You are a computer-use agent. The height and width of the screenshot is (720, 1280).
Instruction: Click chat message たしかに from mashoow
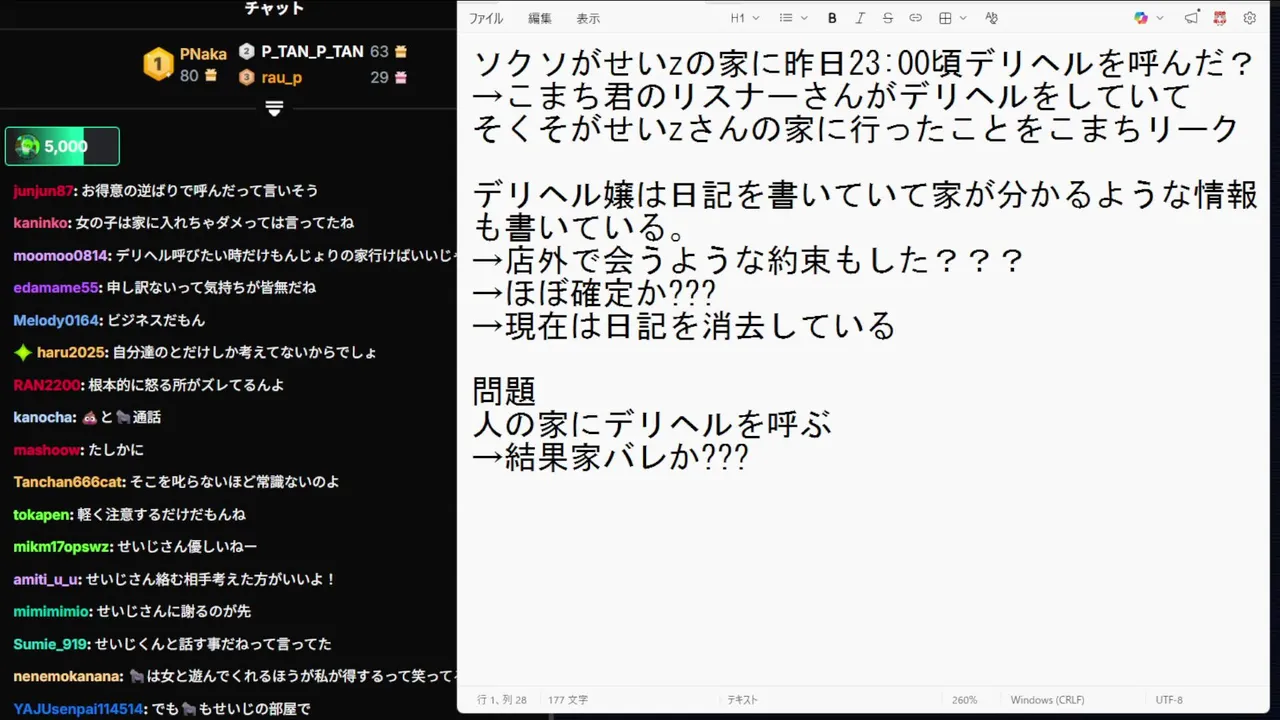(x=116, y=450)
